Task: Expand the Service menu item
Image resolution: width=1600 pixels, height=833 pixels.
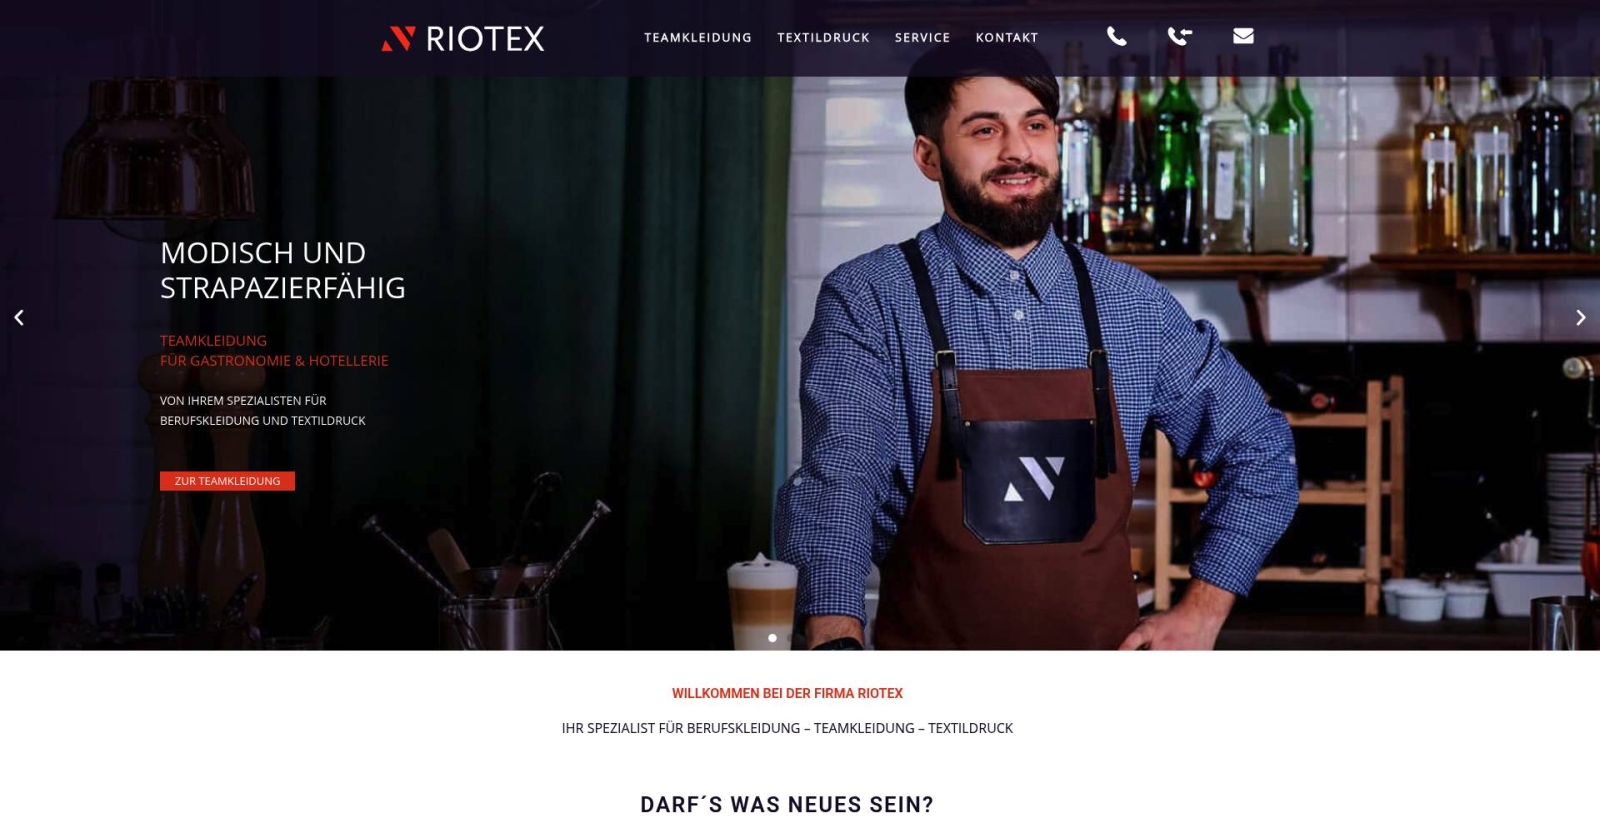Action: coord(922,38)
